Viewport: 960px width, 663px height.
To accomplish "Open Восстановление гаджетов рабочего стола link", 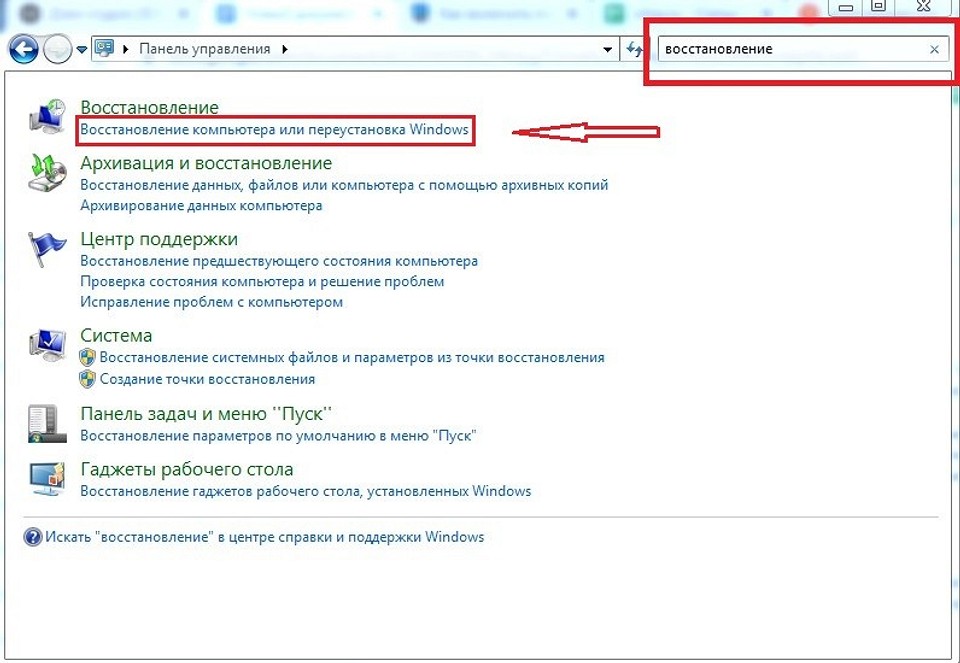I will pyautogui.click(x=306, y=491).
